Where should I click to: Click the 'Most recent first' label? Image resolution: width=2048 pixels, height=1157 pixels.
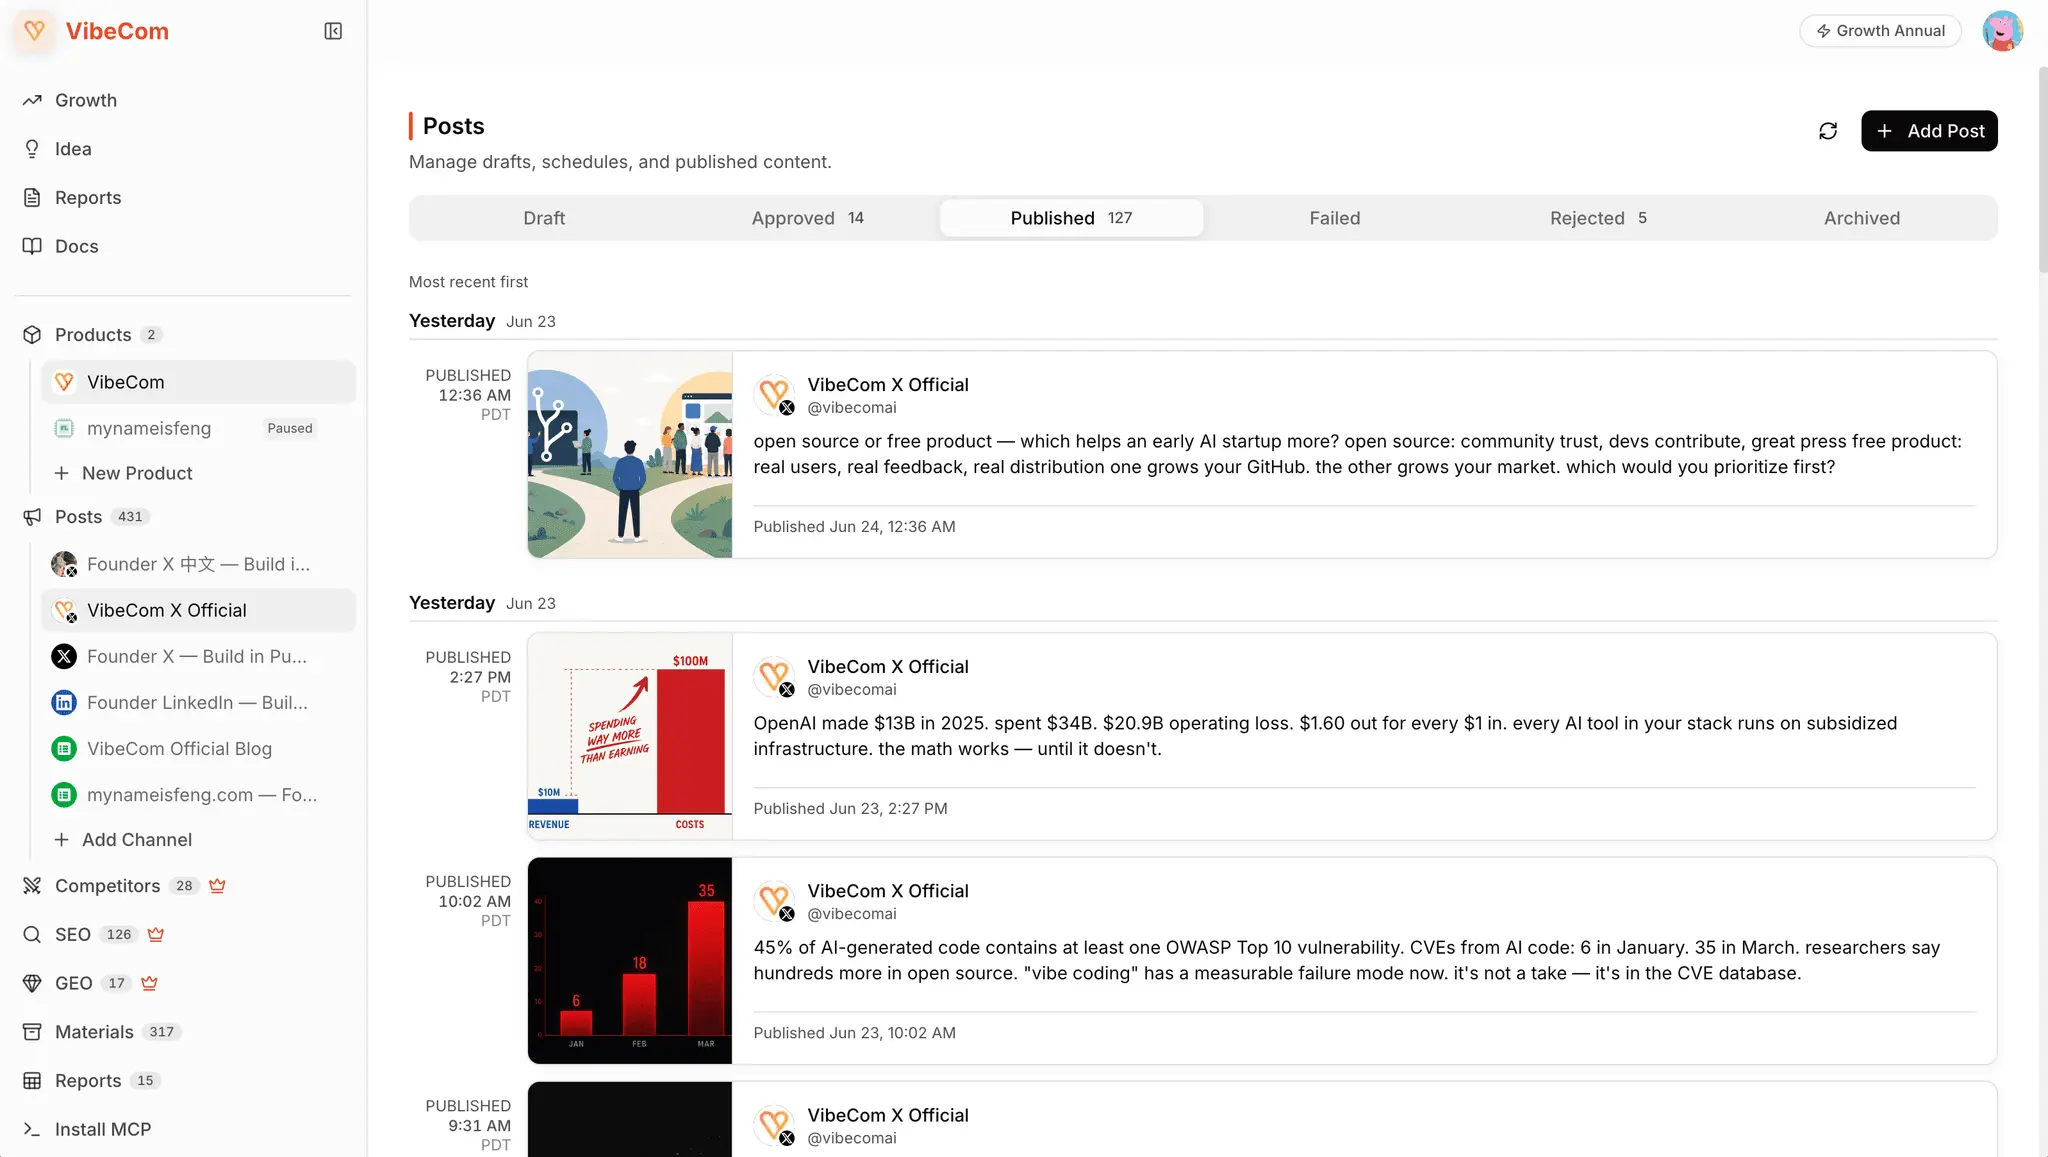coord(468,282)
